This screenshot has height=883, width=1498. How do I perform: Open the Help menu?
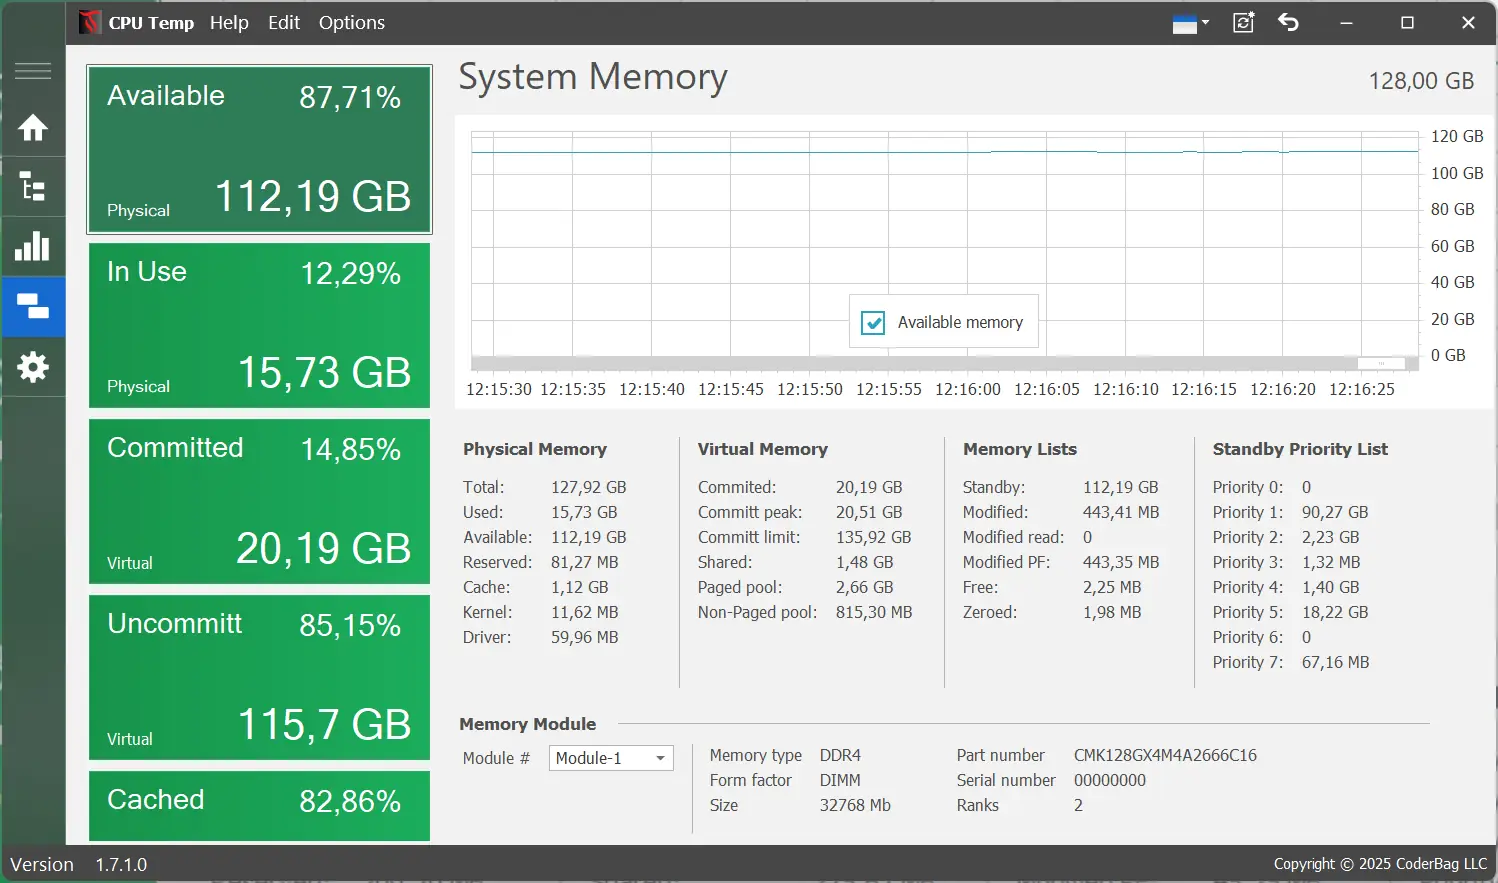(229, 22)
